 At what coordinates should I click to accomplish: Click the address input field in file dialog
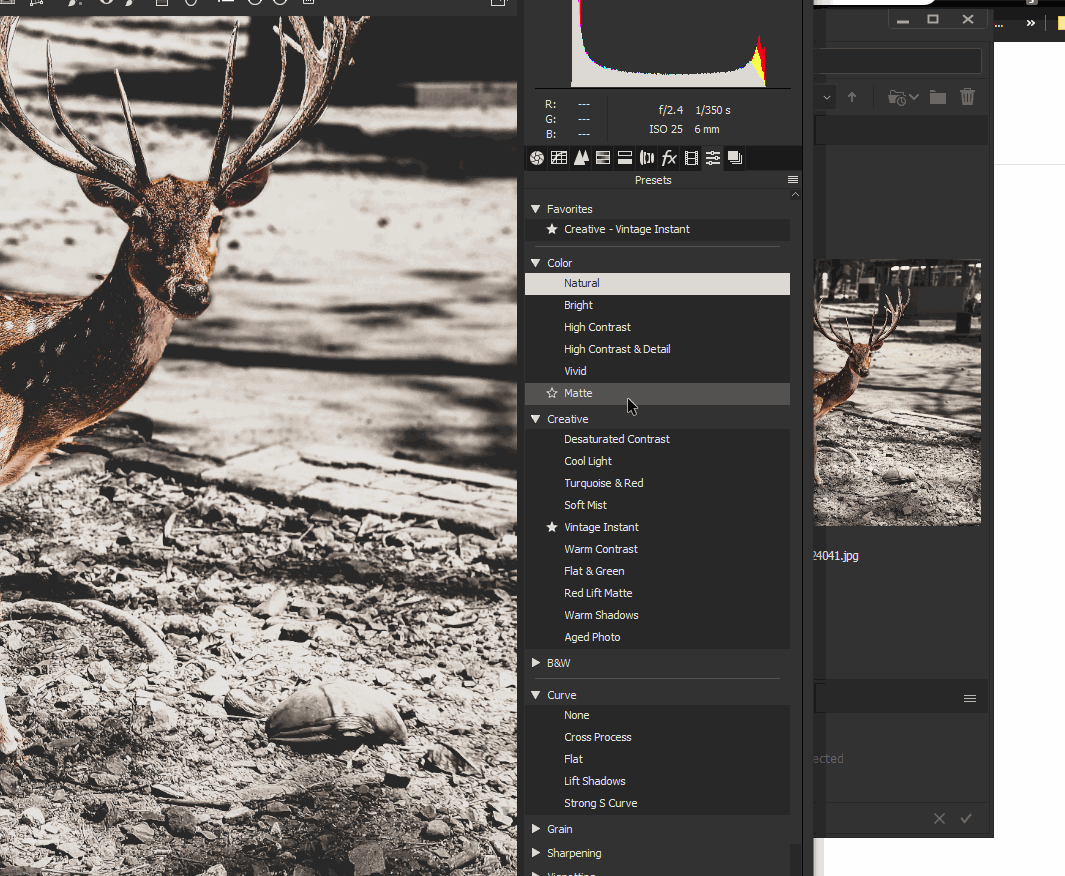(x=897, y=61)
